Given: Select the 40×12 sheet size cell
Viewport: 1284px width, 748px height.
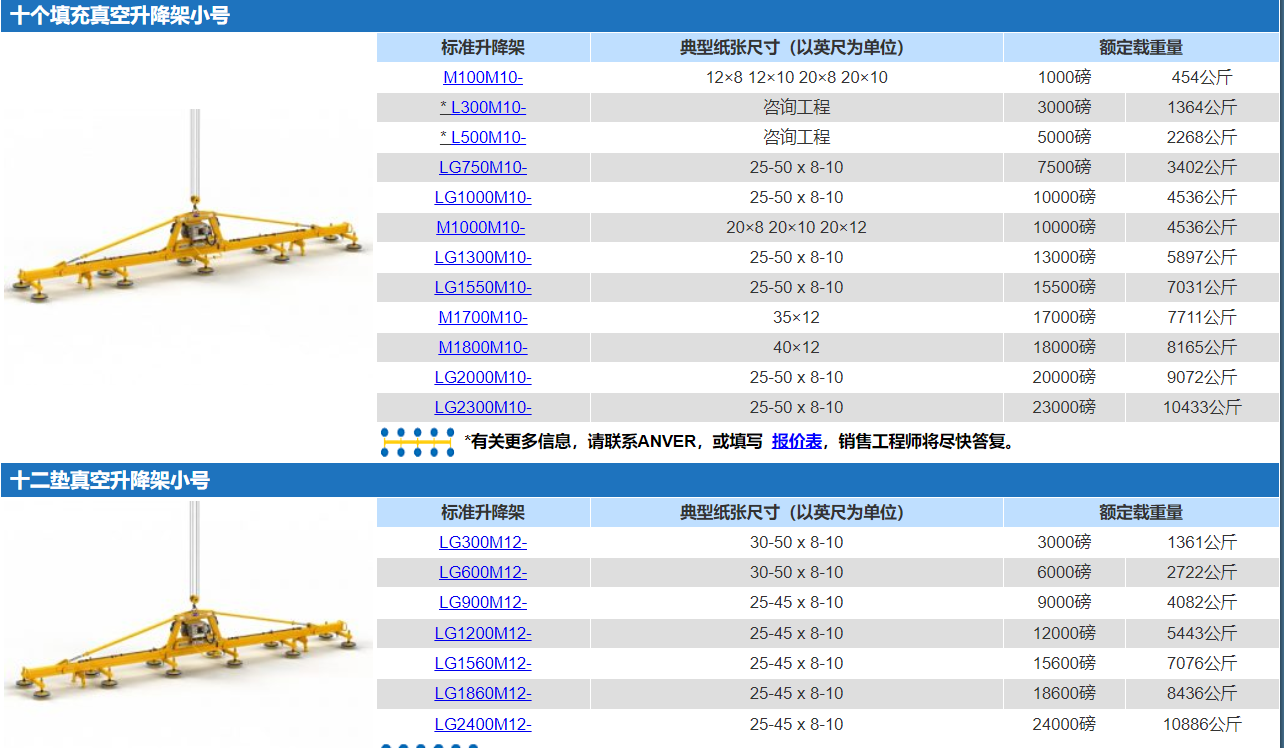Looking at the screenshot, I should 796,347.
